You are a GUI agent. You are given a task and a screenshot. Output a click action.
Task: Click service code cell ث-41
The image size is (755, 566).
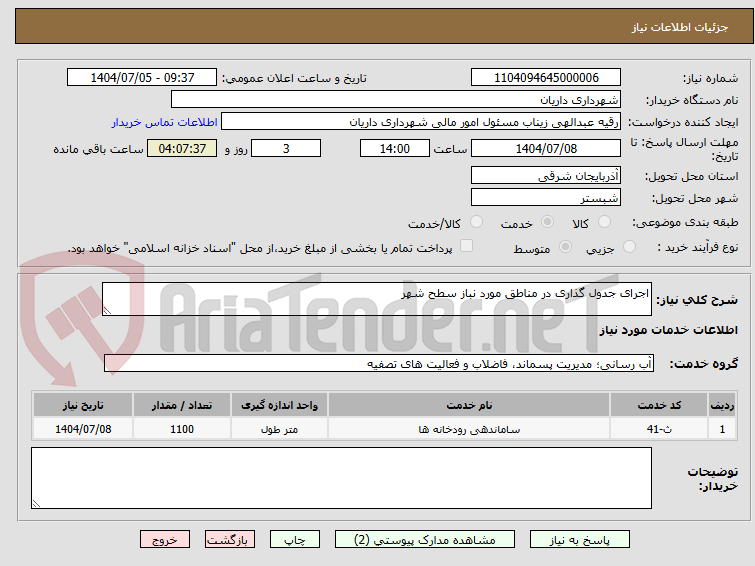coord(659,429)
